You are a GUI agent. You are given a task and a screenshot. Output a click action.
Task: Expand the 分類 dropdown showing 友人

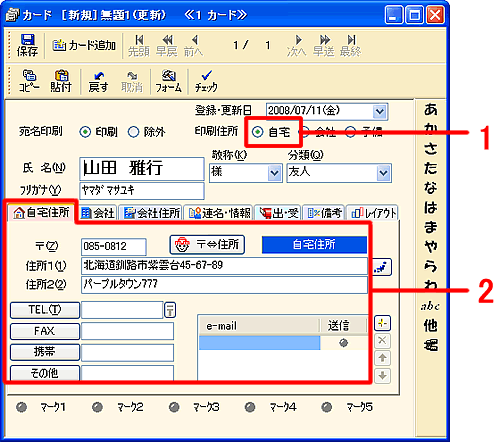tap(384, 173)
